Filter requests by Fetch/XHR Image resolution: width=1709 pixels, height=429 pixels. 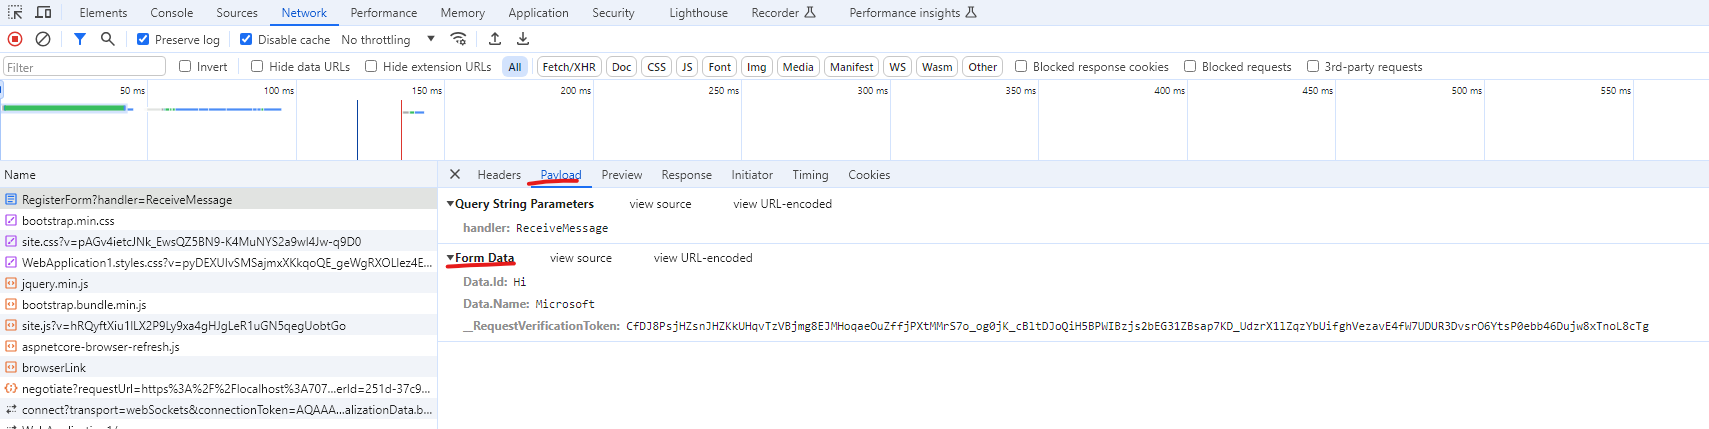click(x=569, y=67)
